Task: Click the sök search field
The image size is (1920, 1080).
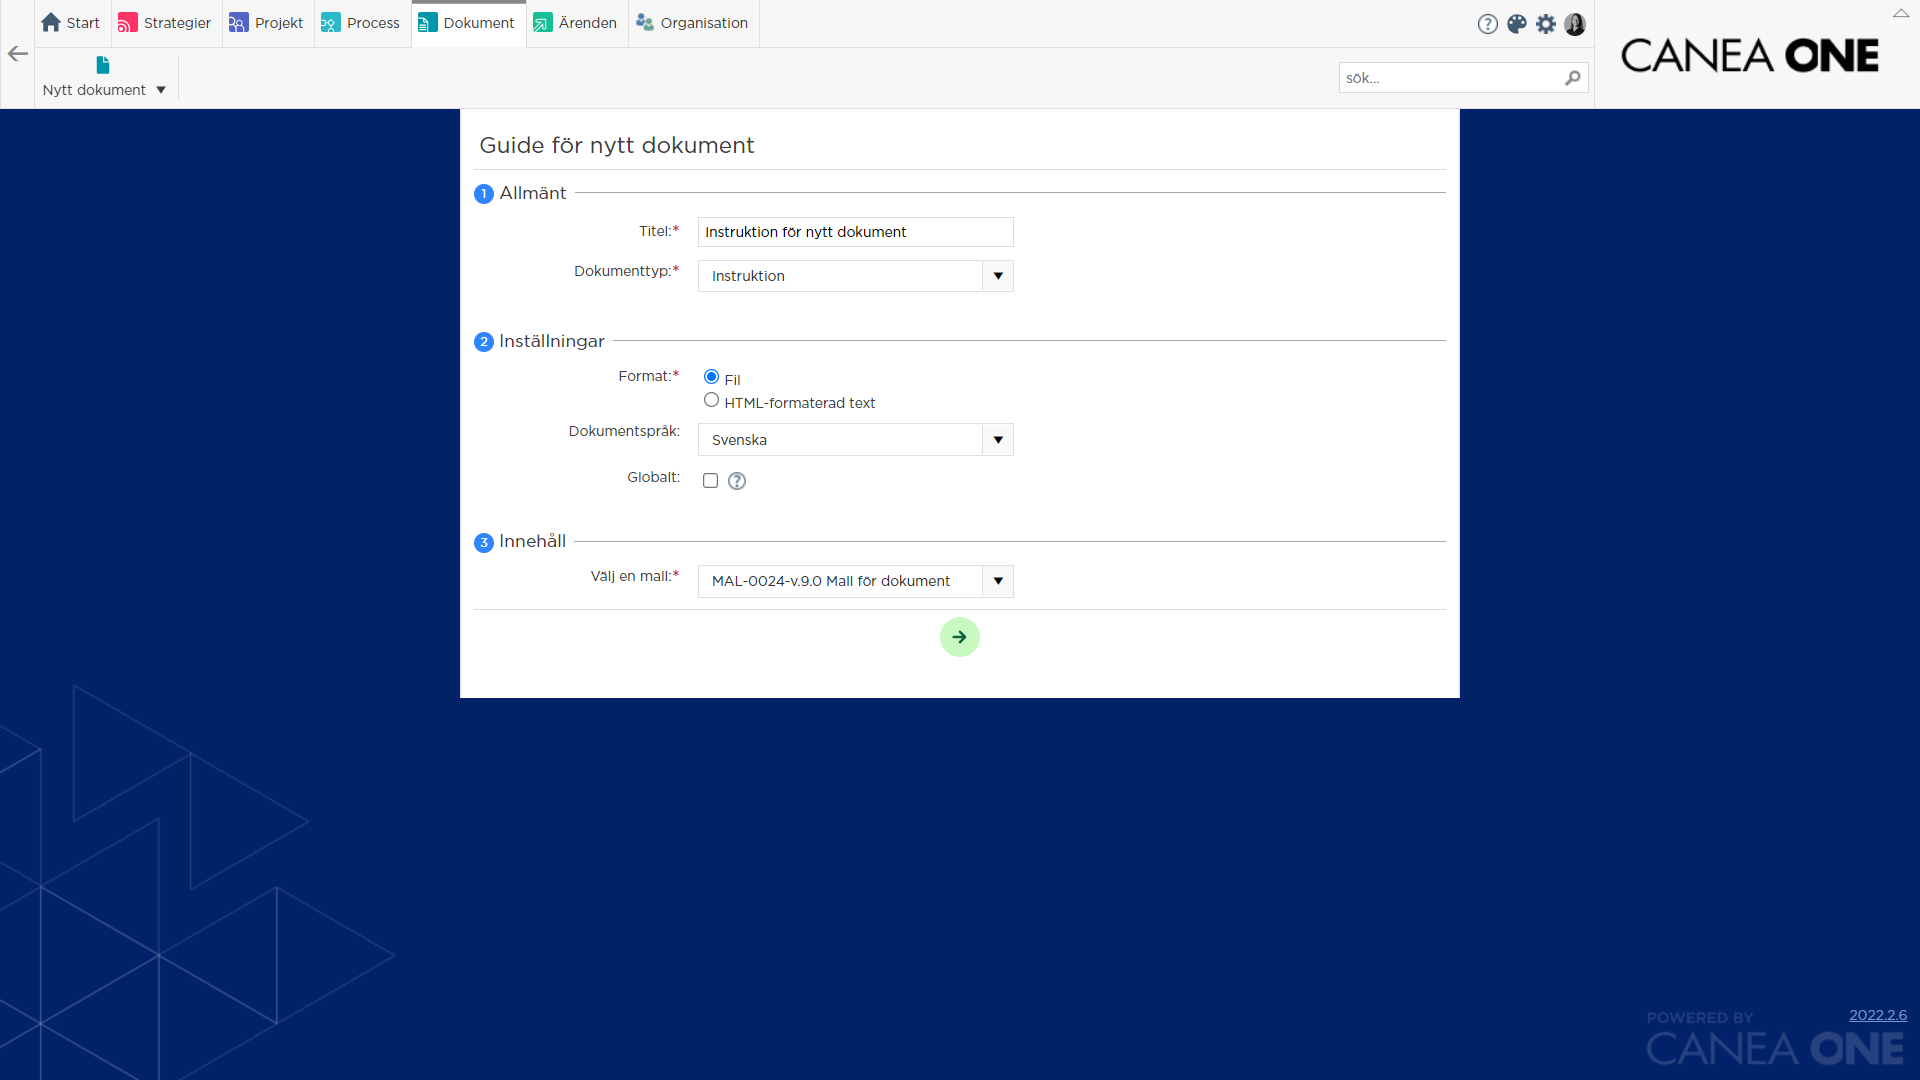Action: coord(1450,77)
